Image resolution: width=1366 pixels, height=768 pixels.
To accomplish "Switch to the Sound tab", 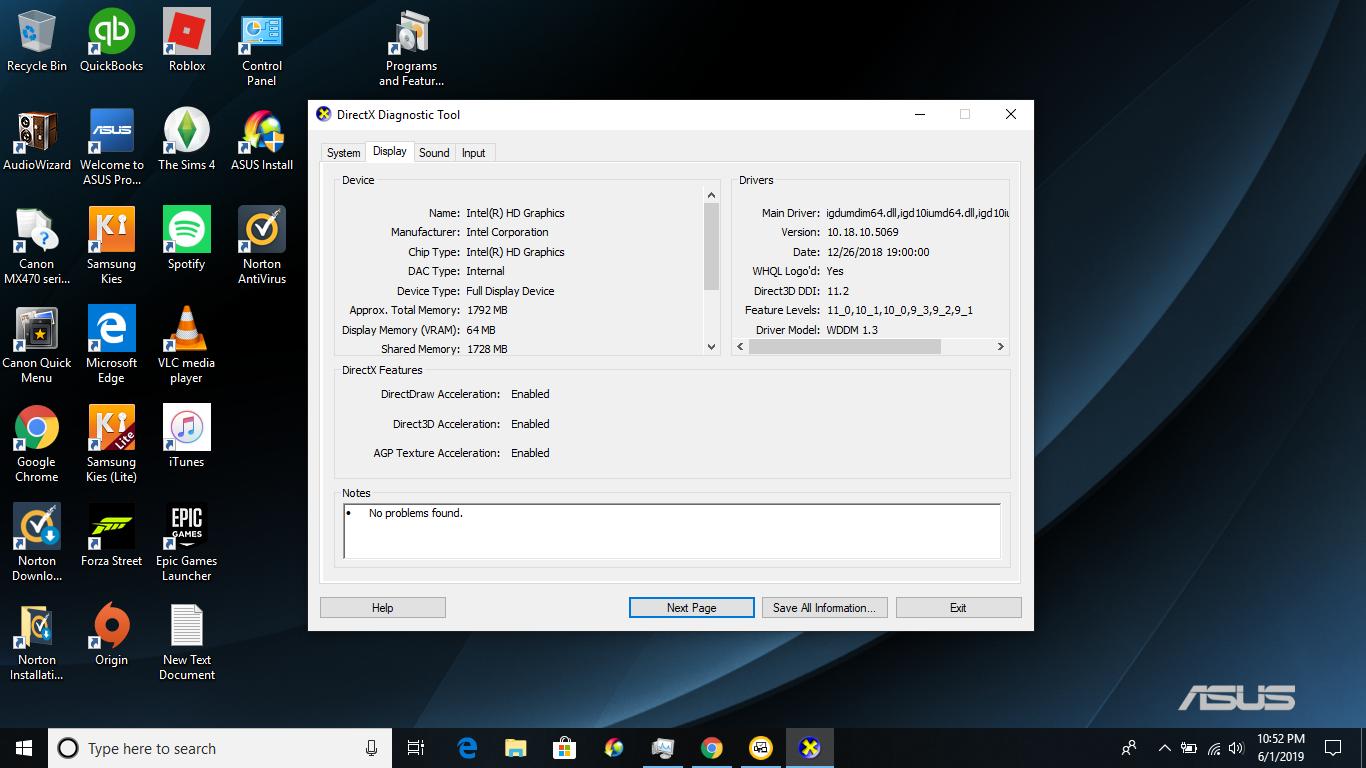I will tap(434, 153).
